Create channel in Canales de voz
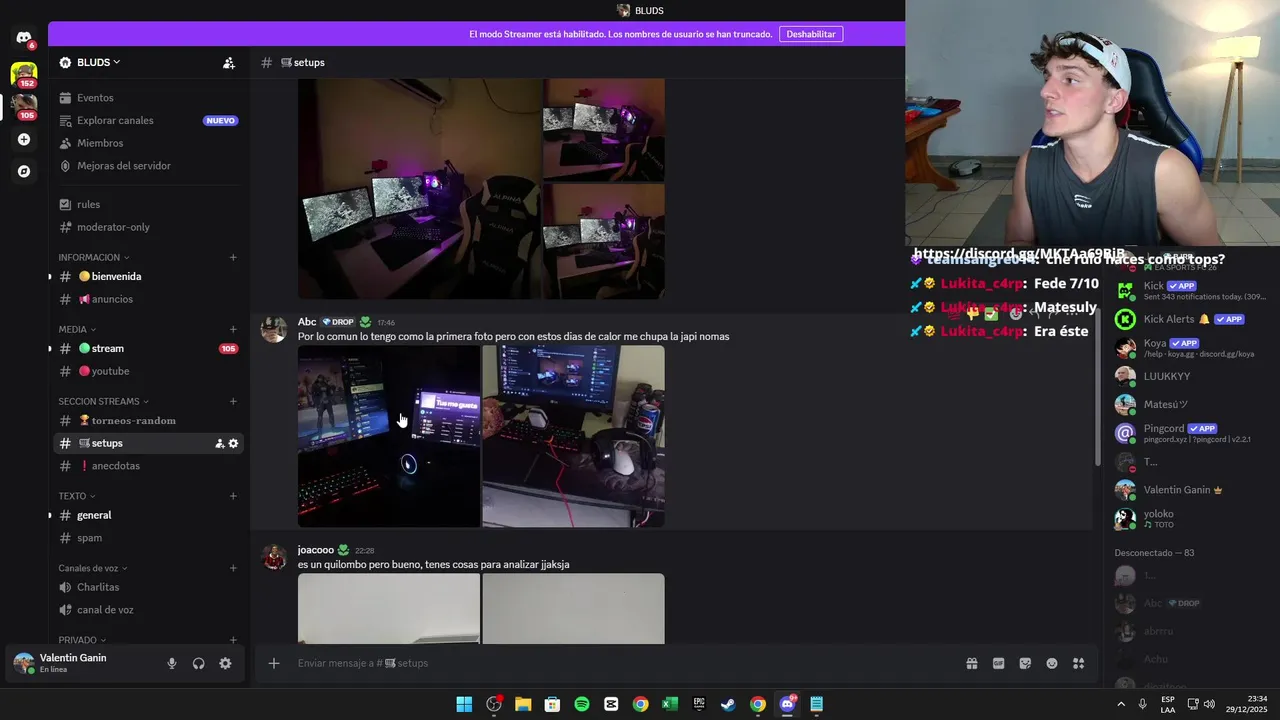Screen dimensions: 1280x720 pyautogui.click(x=233, y=568)
